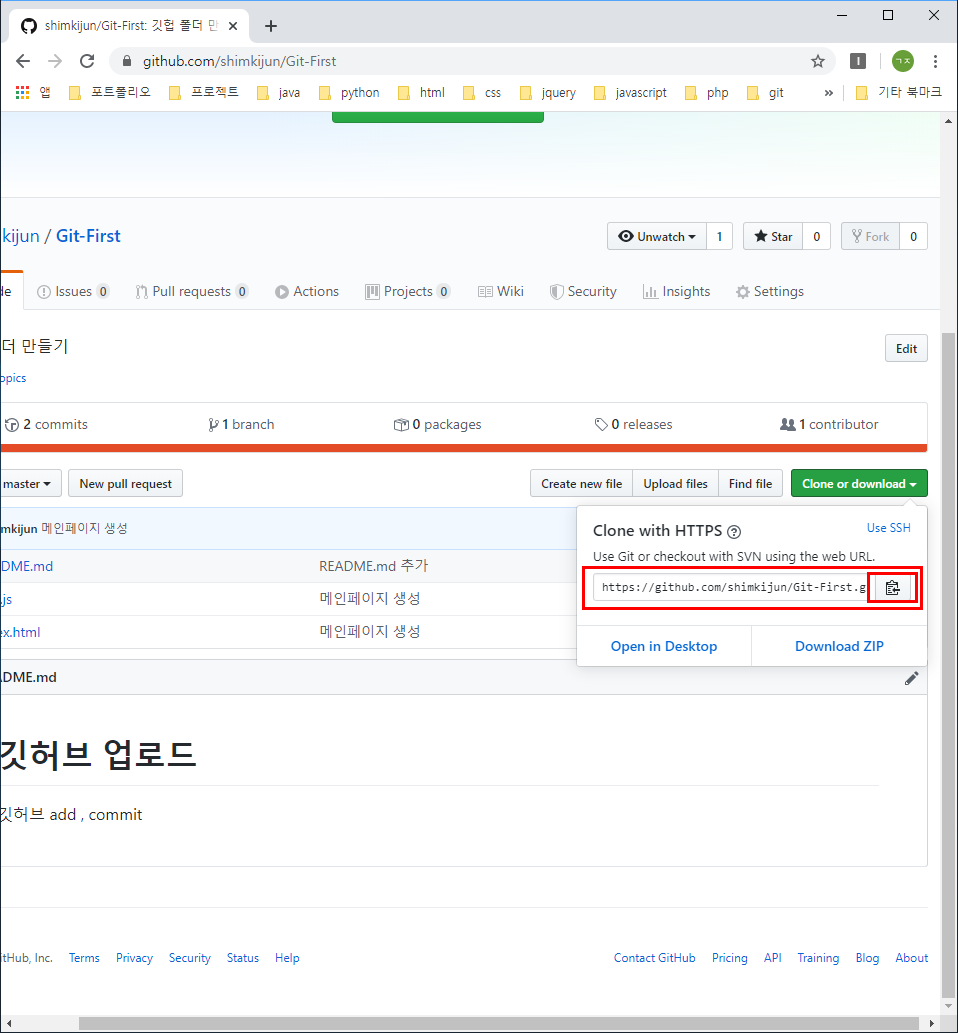
Task: Open the javascript bookmark folder
Action: pos(631,93)
